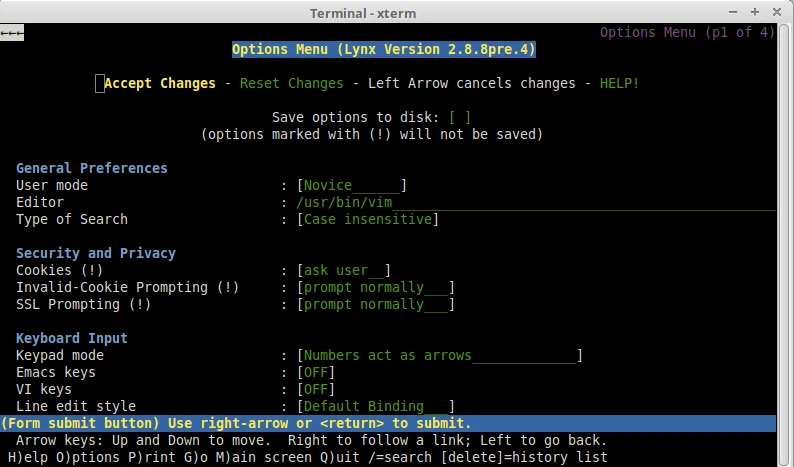The image size is (794, 467).
Task: Click the arrow indicator at top left
Action: click(x=12, y=33)
